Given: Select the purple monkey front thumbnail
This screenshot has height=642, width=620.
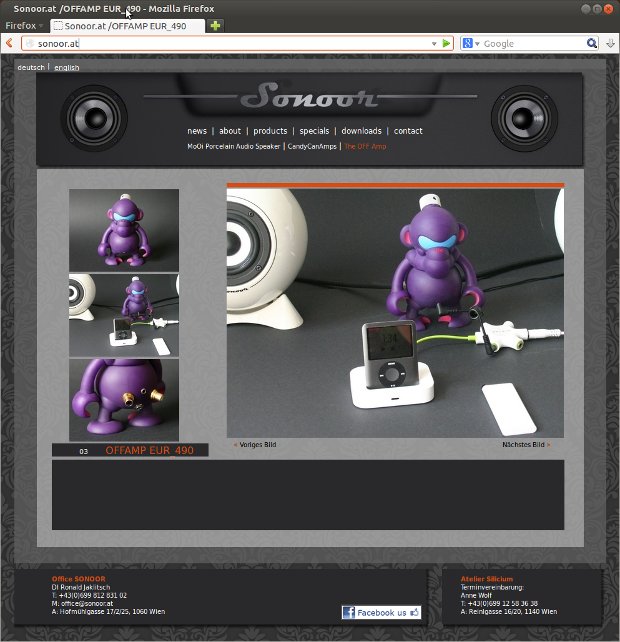Looking at the screenshot, I should (124, 230).
